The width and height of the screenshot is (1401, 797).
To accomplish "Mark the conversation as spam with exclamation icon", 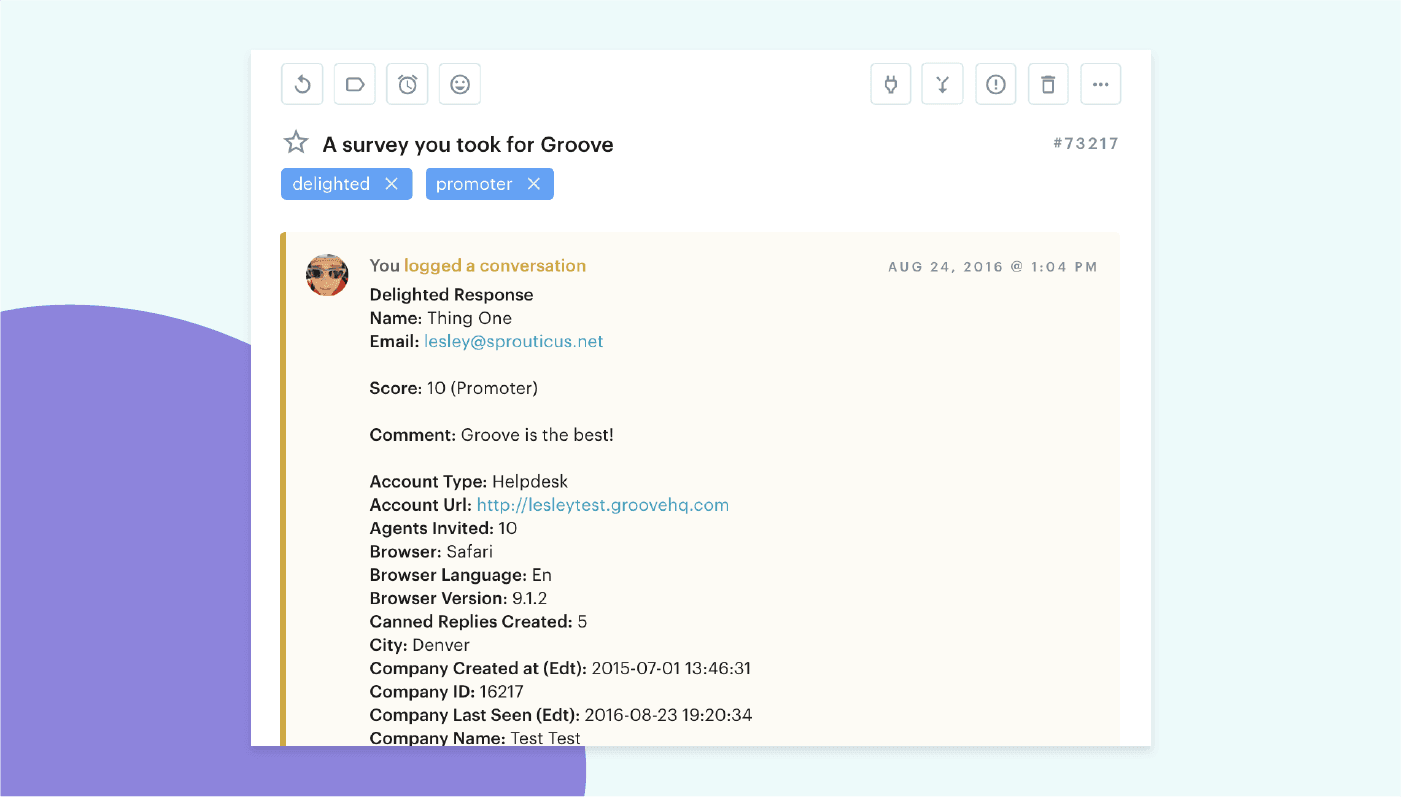I will pos(995,84).
